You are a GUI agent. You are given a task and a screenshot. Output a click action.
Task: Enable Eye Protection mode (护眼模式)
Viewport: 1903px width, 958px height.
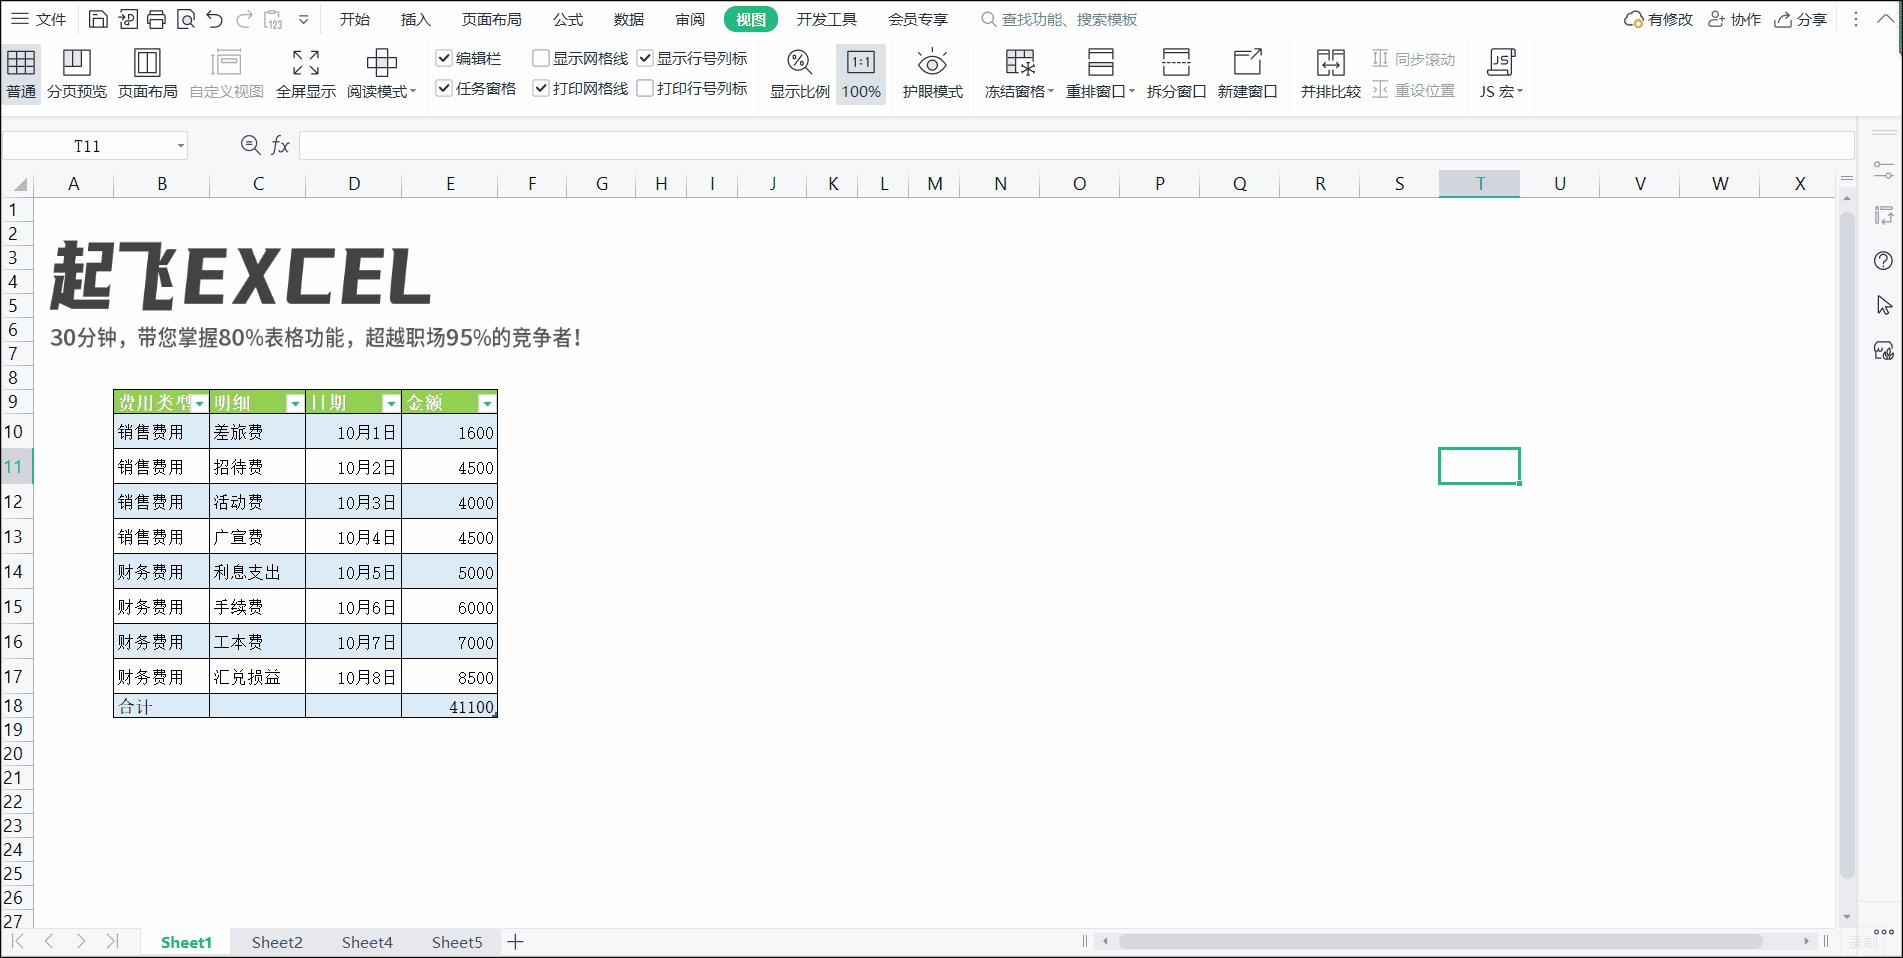coord(931,72)
